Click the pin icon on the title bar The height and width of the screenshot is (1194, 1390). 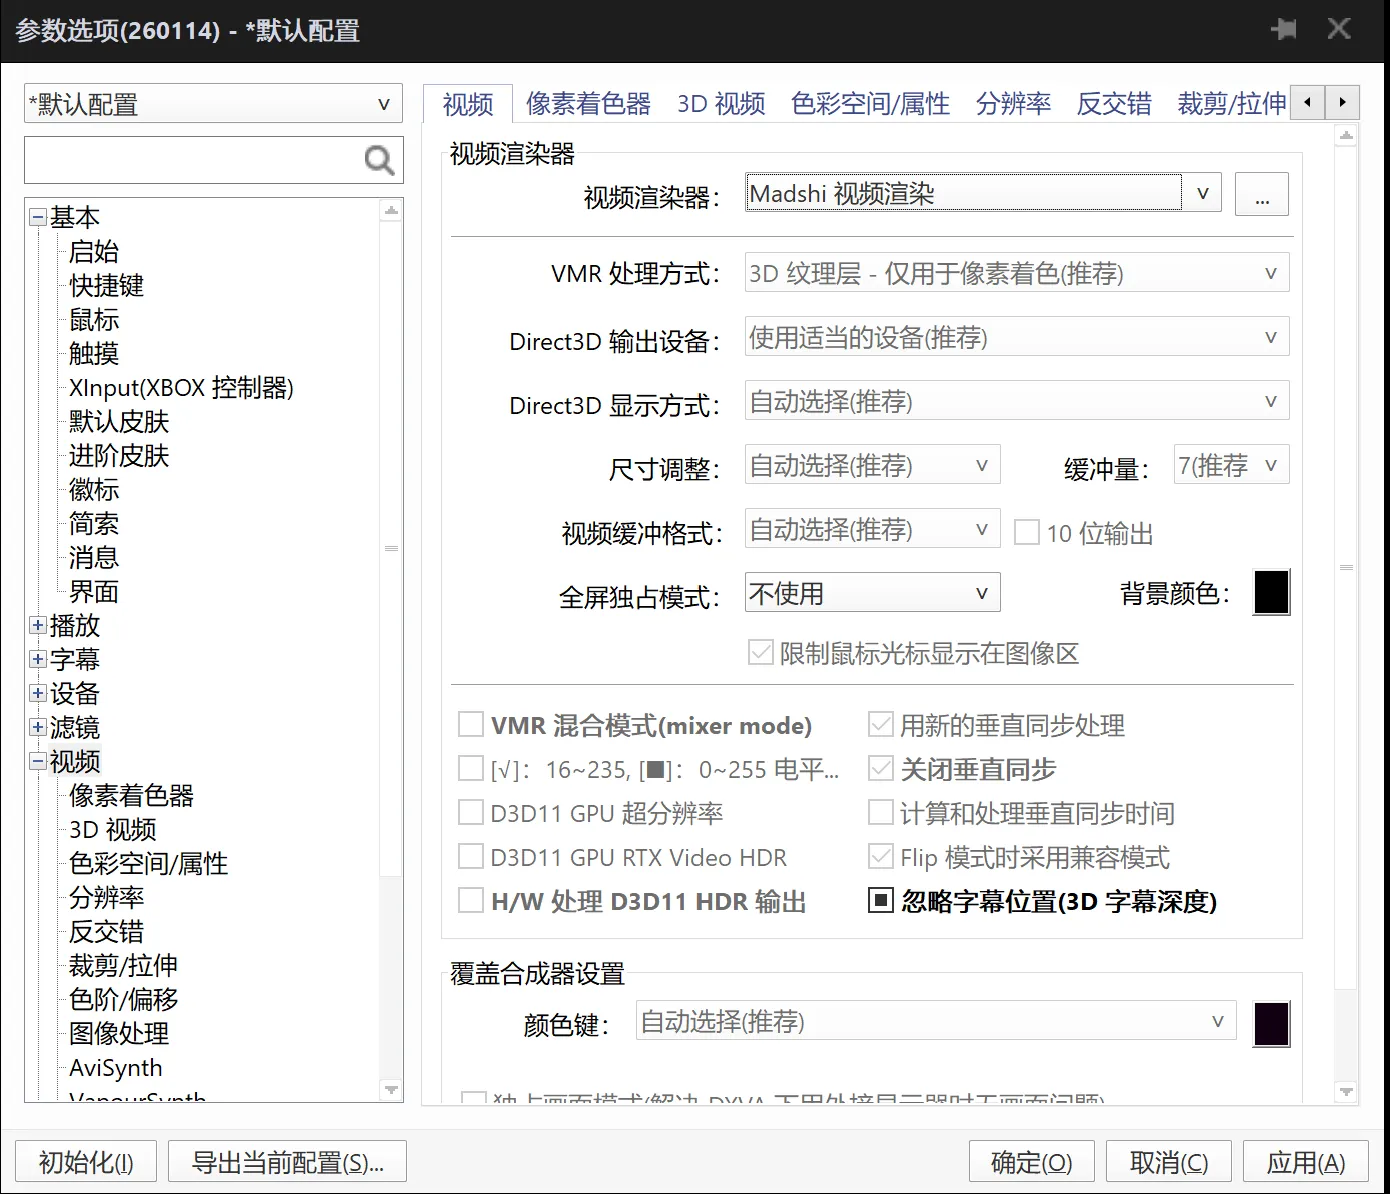point(1283,28)
